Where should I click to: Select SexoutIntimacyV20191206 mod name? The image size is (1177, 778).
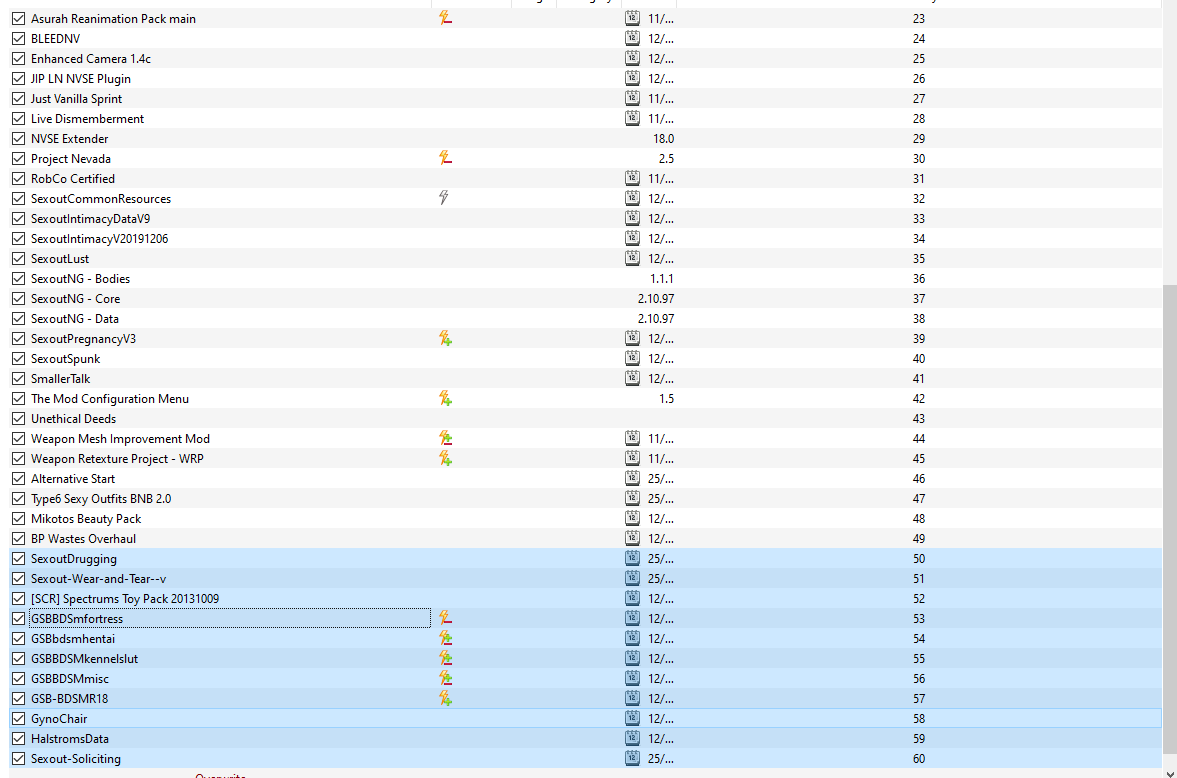99,239
